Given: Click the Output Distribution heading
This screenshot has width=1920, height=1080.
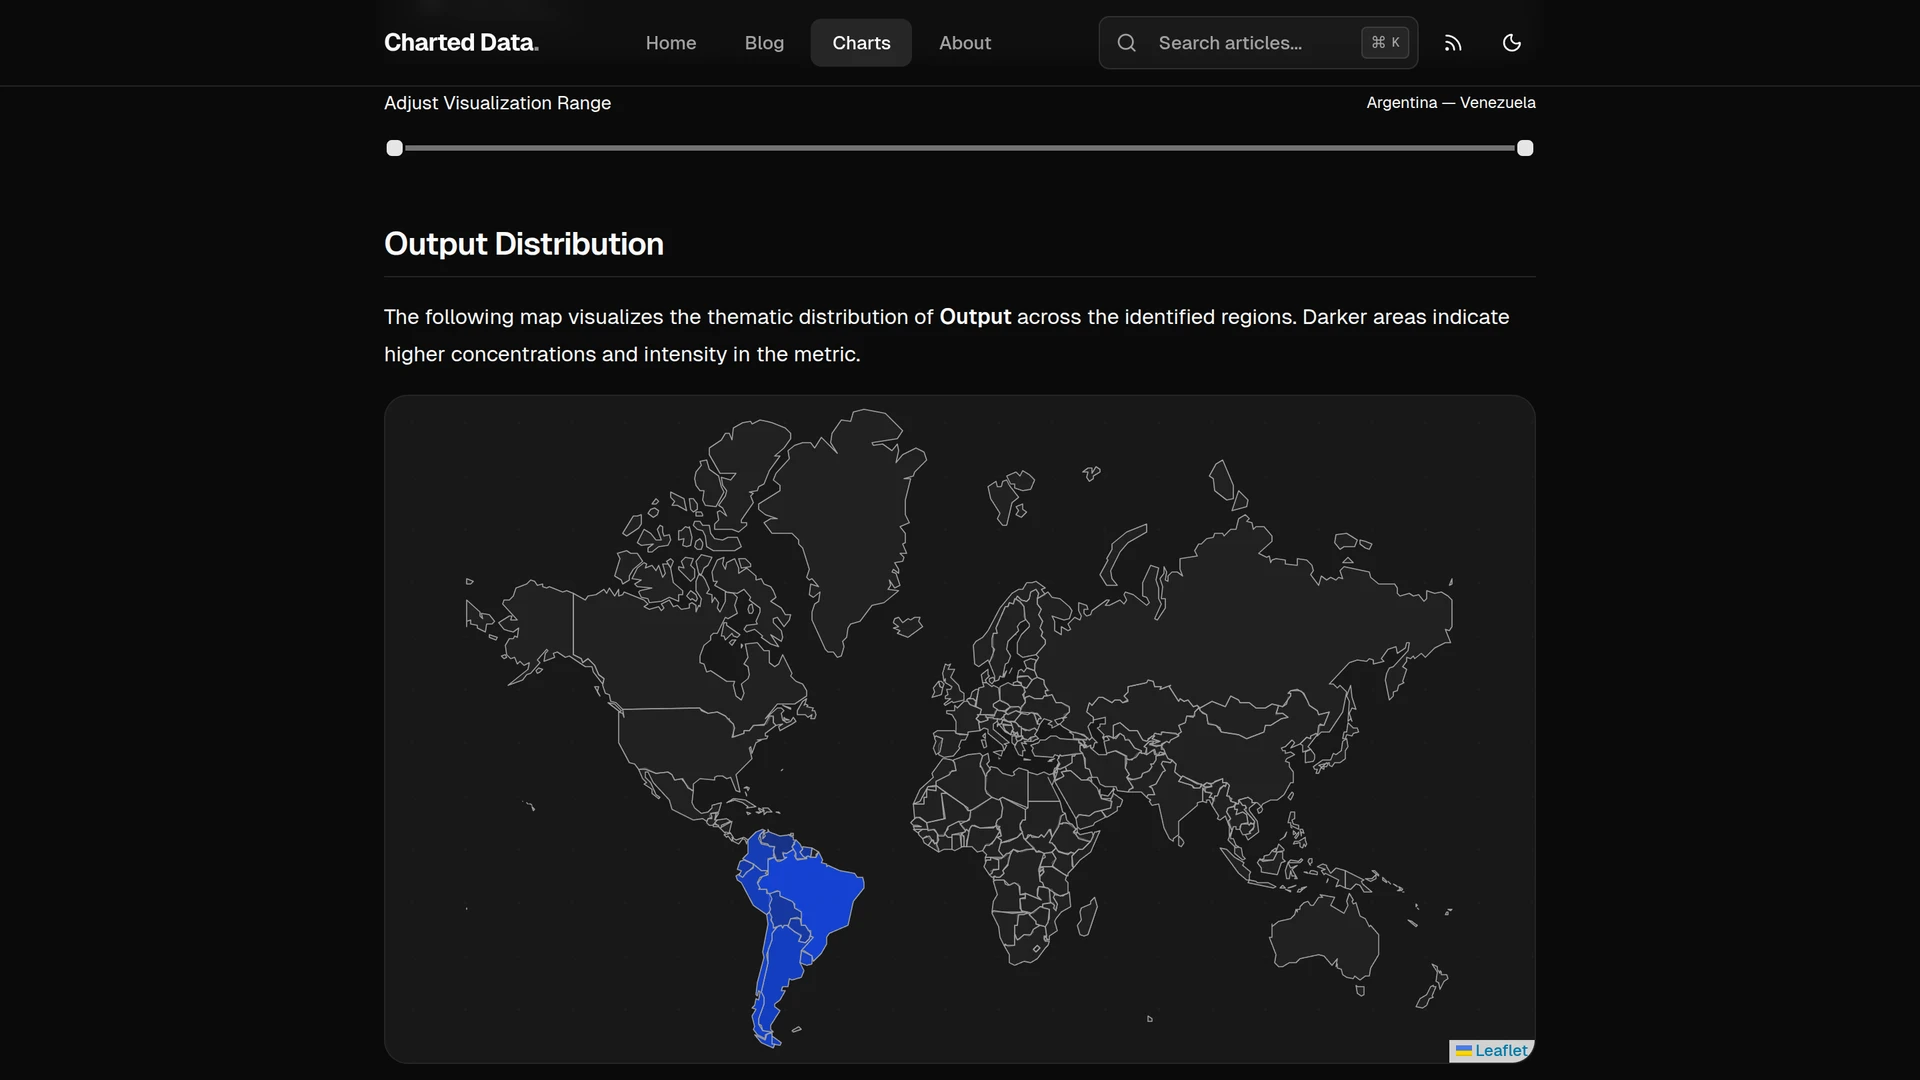Looking at the screenshot, I should [x=523, y=244].
